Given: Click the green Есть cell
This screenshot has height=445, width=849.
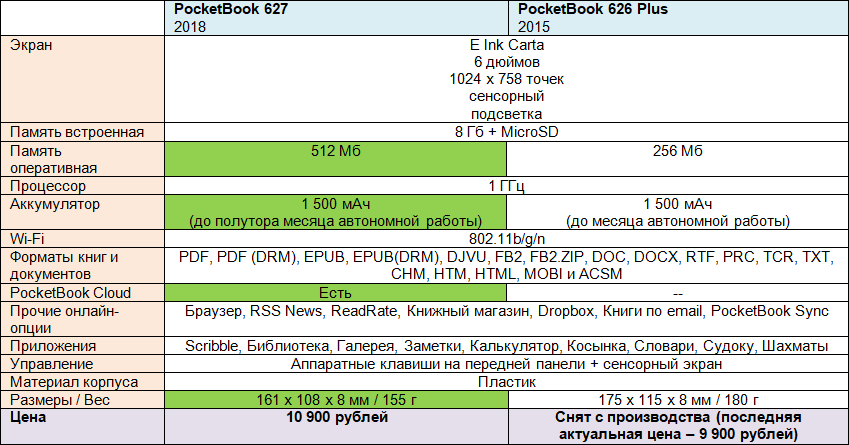Looking at the screenshot, I should pos(336,292).
